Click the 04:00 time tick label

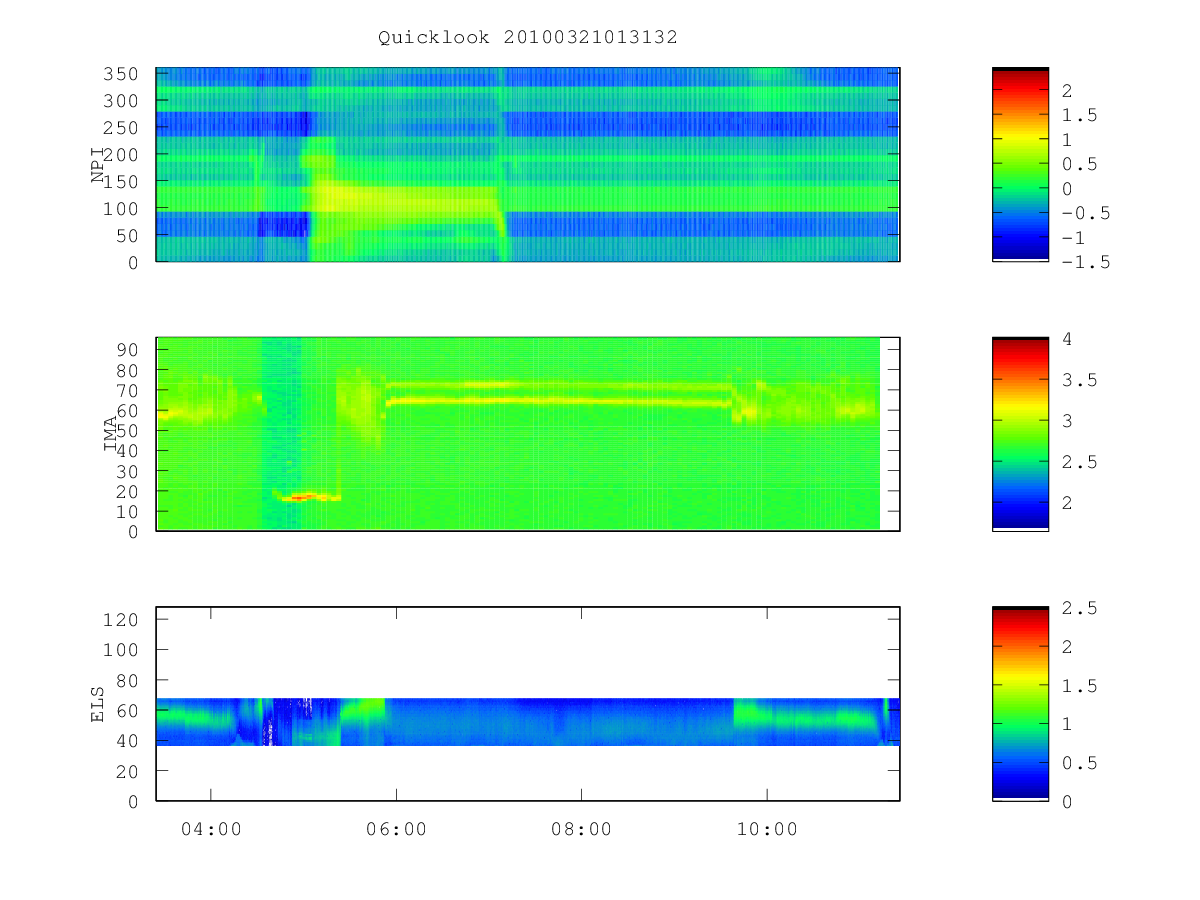click(210, 829)
